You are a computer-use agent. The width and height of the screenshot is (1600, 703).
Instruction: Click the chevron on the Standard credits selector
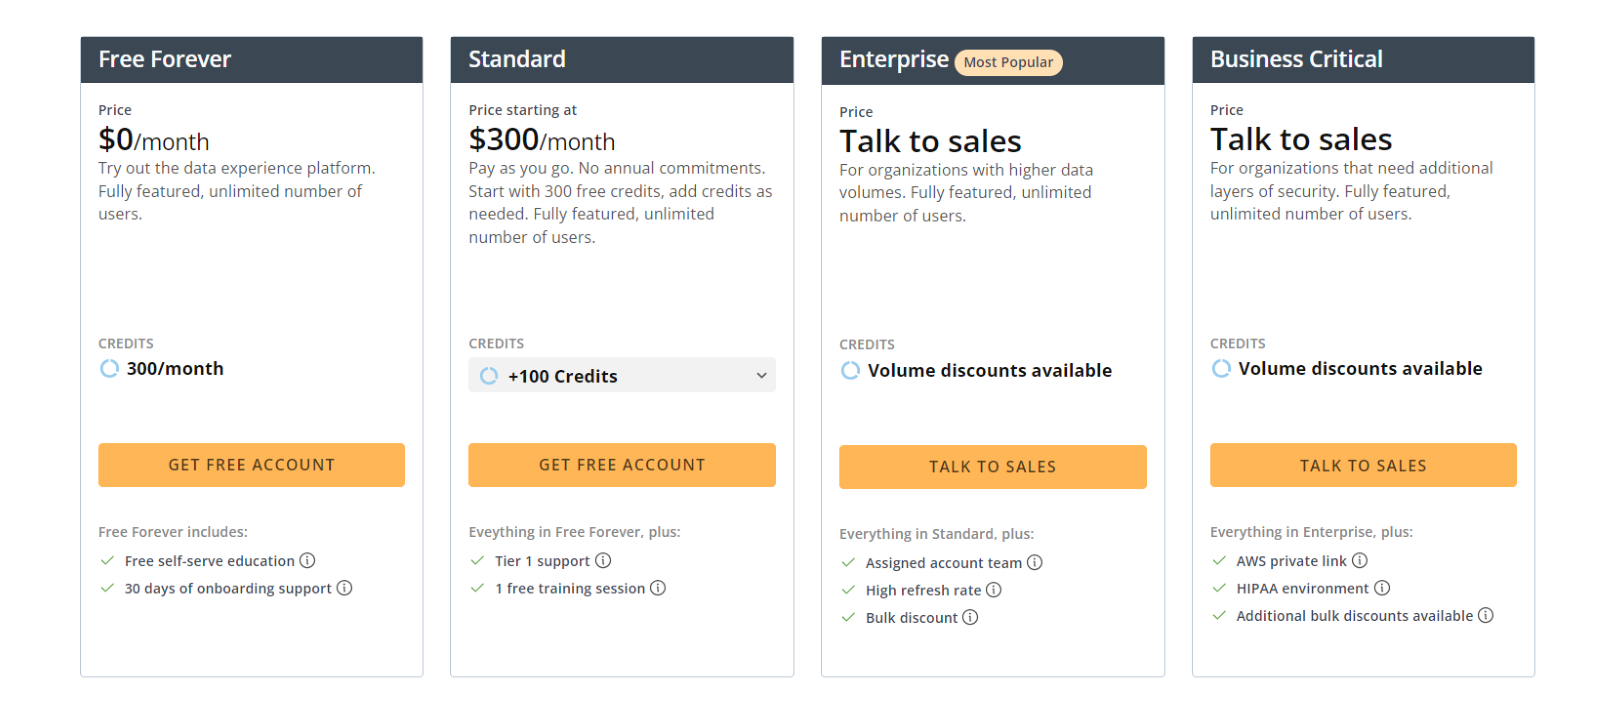pyautogui.click(x=763, y=375)
